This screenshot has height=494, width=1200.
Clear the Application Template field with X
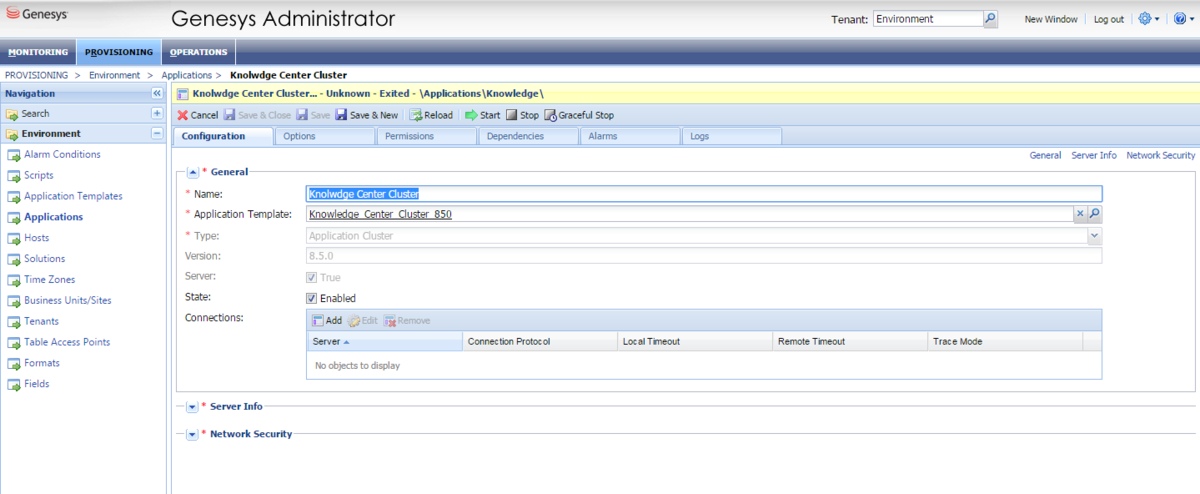(1080, 214)
